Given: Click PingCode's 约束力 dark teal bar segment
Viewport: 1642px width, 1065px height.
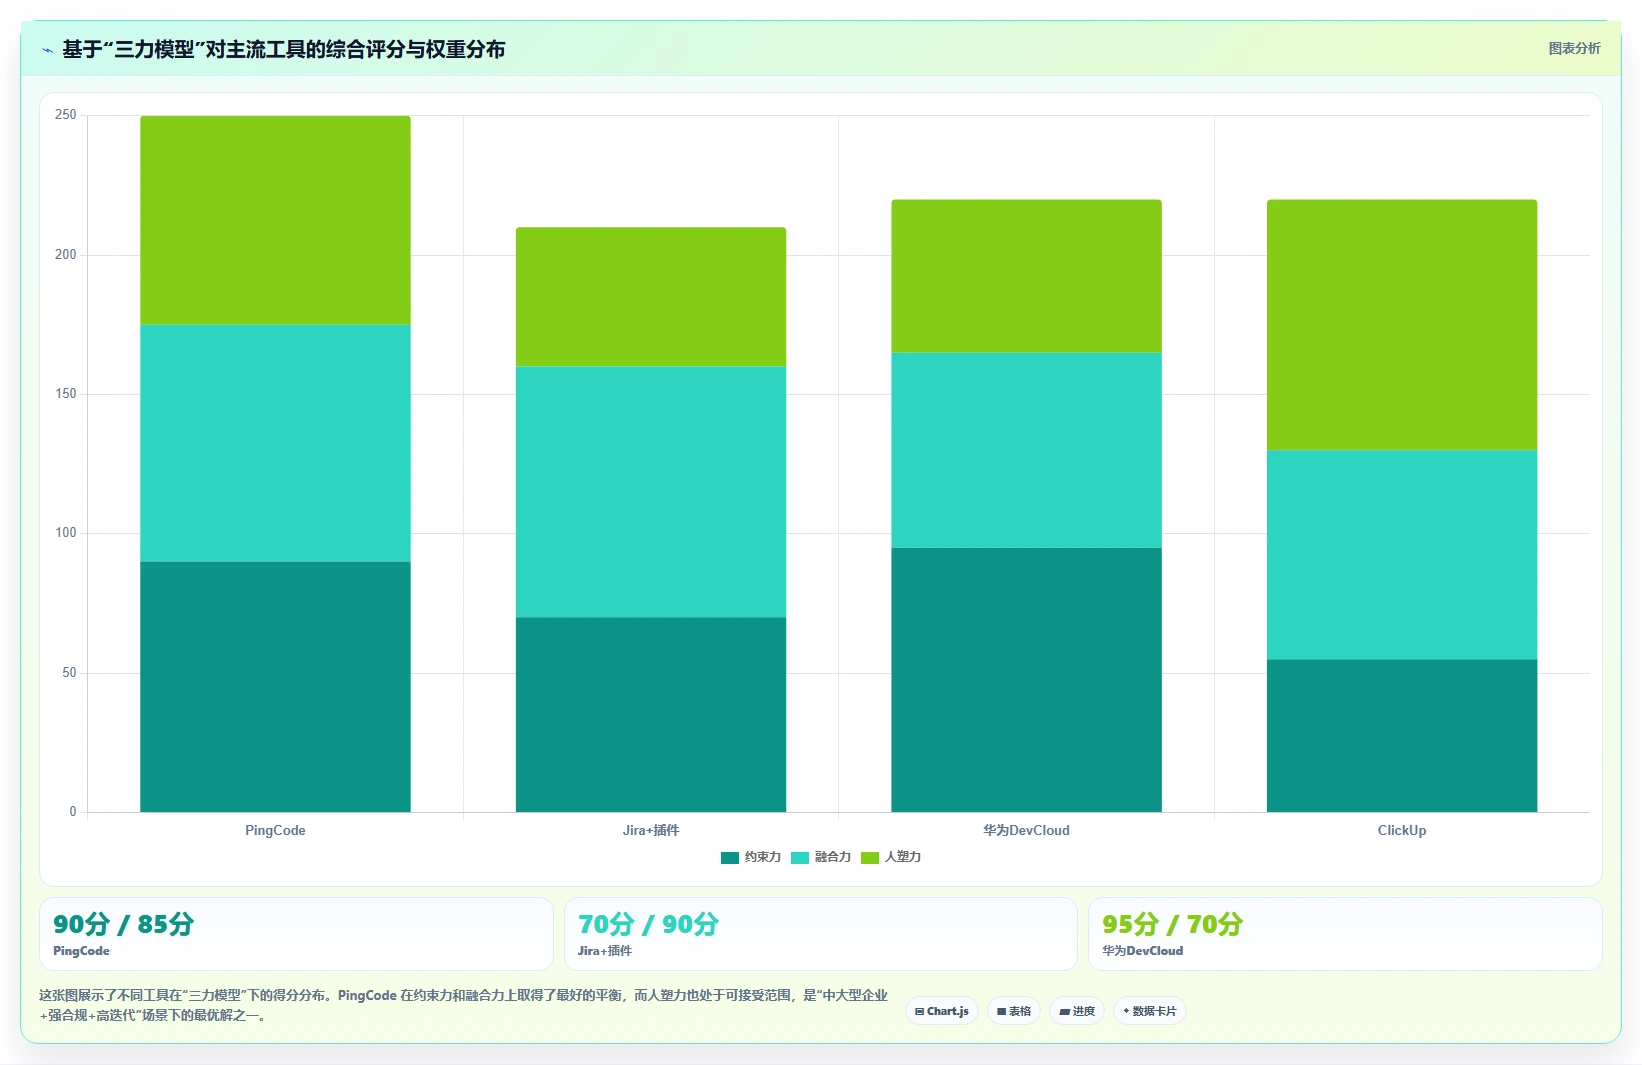Looking at the screenshot, I should (275, 687).
